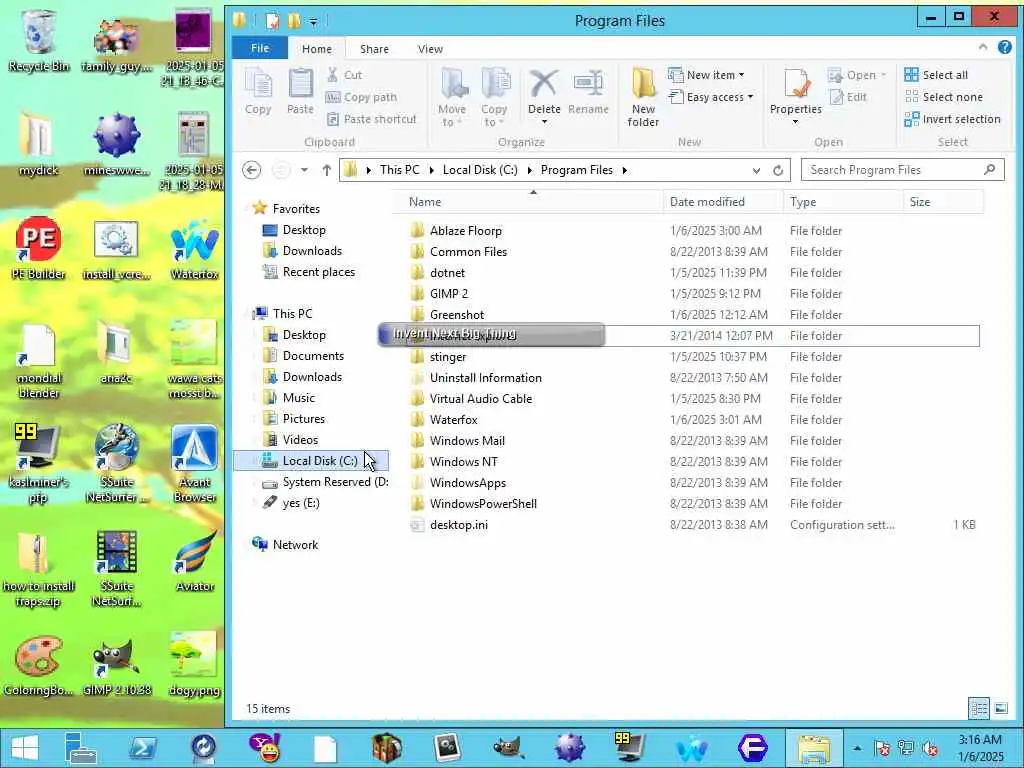This screenshot has width=1024, height=768.
Task: Click Open in the Open group
Action: 857,75
